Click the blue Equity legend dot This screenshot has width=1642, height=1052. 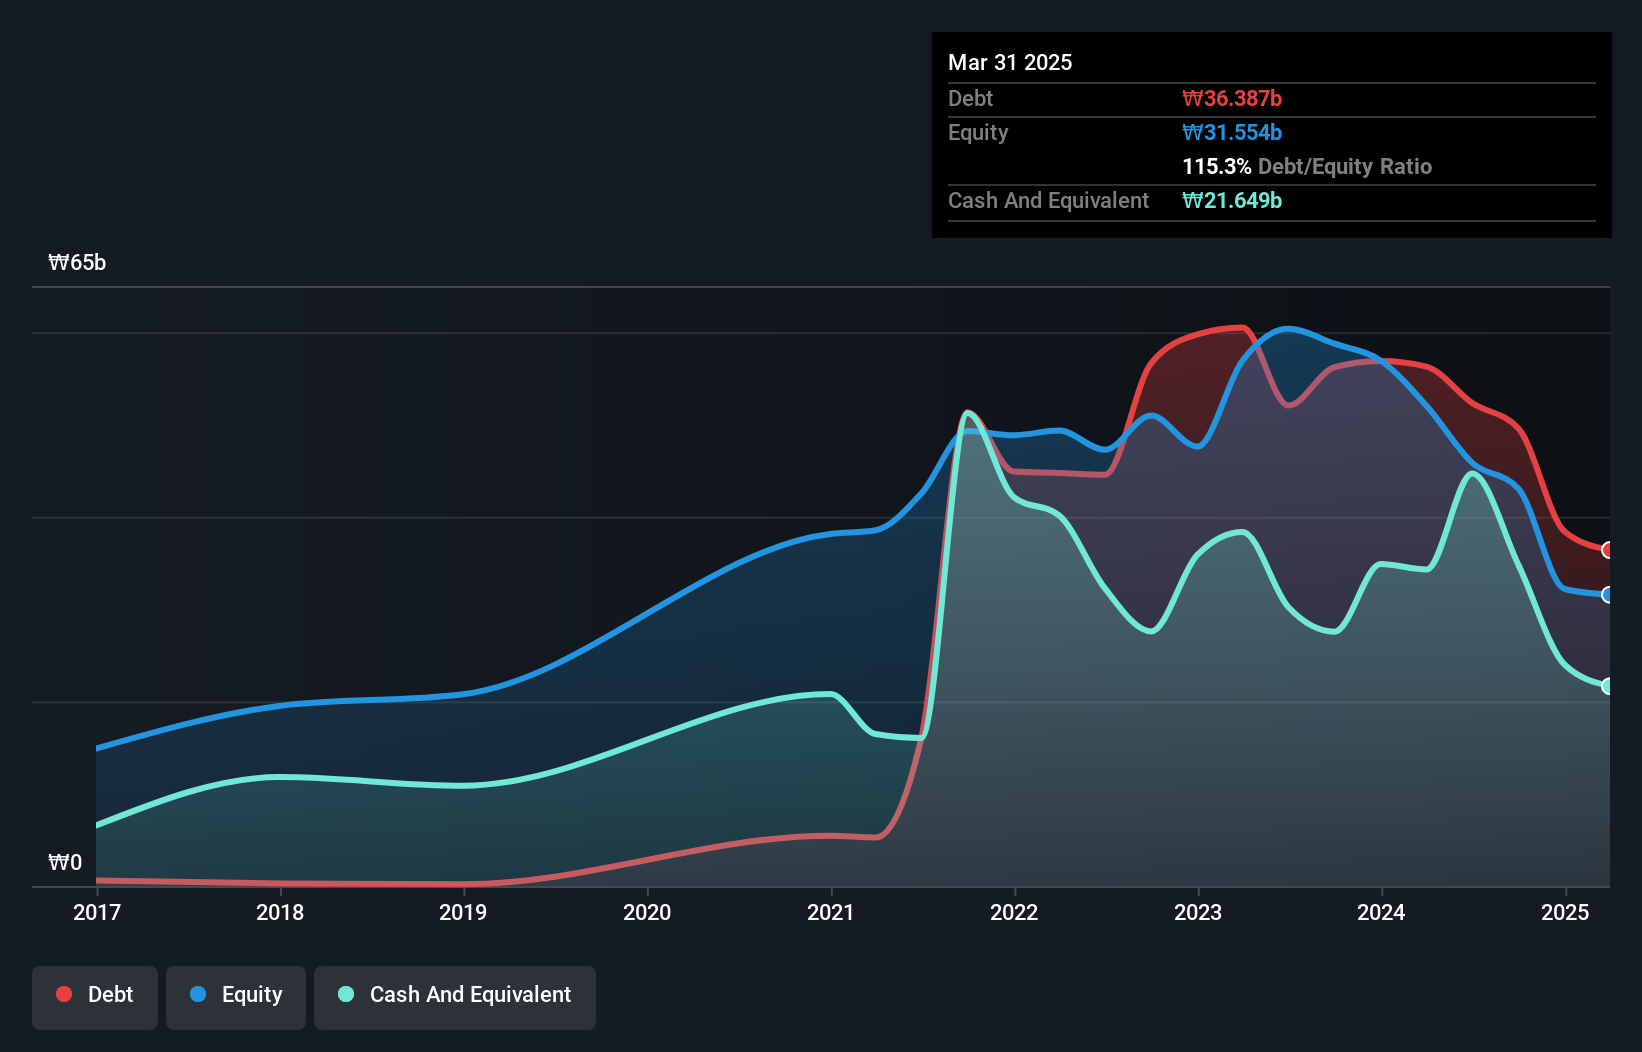coord(200,994)
